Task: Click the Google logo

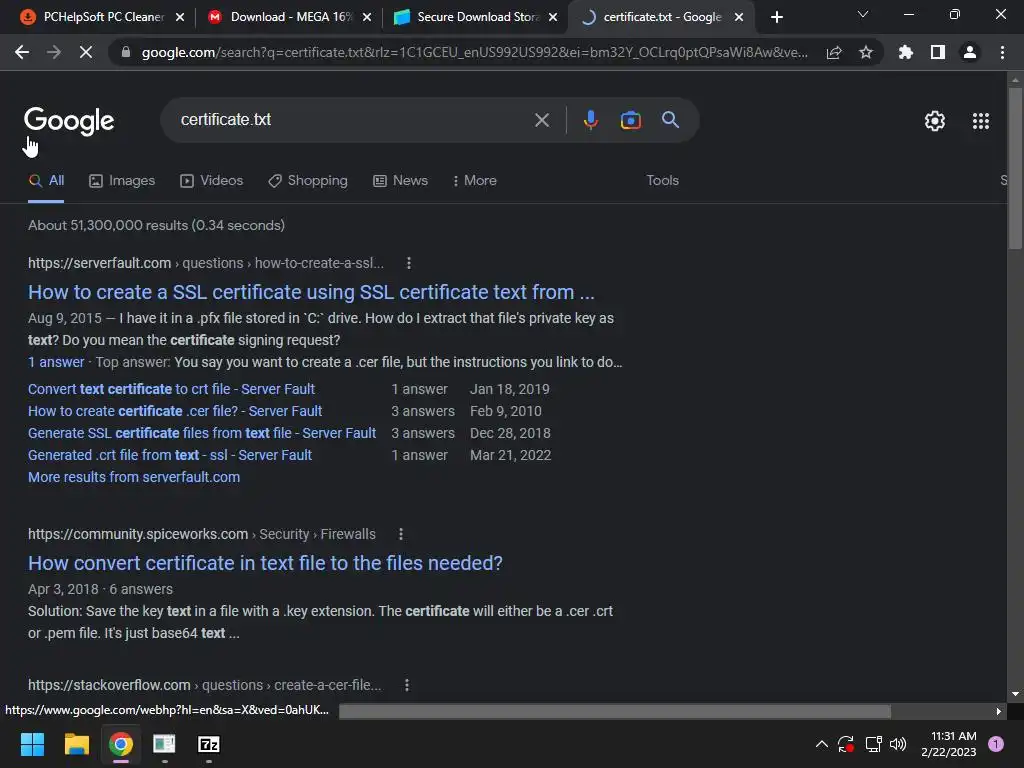Action: coord(69,121)
